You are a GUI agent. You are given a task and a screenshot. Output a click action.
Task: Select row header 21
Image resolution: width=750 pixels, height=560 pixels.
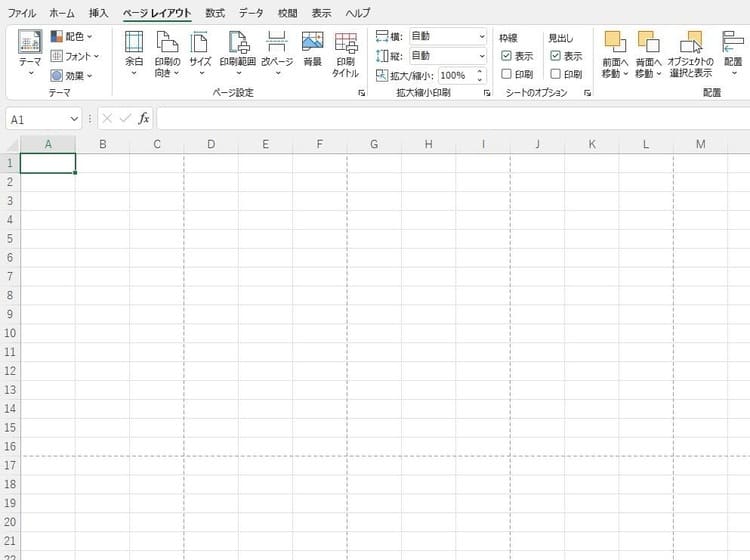[10, 540]
